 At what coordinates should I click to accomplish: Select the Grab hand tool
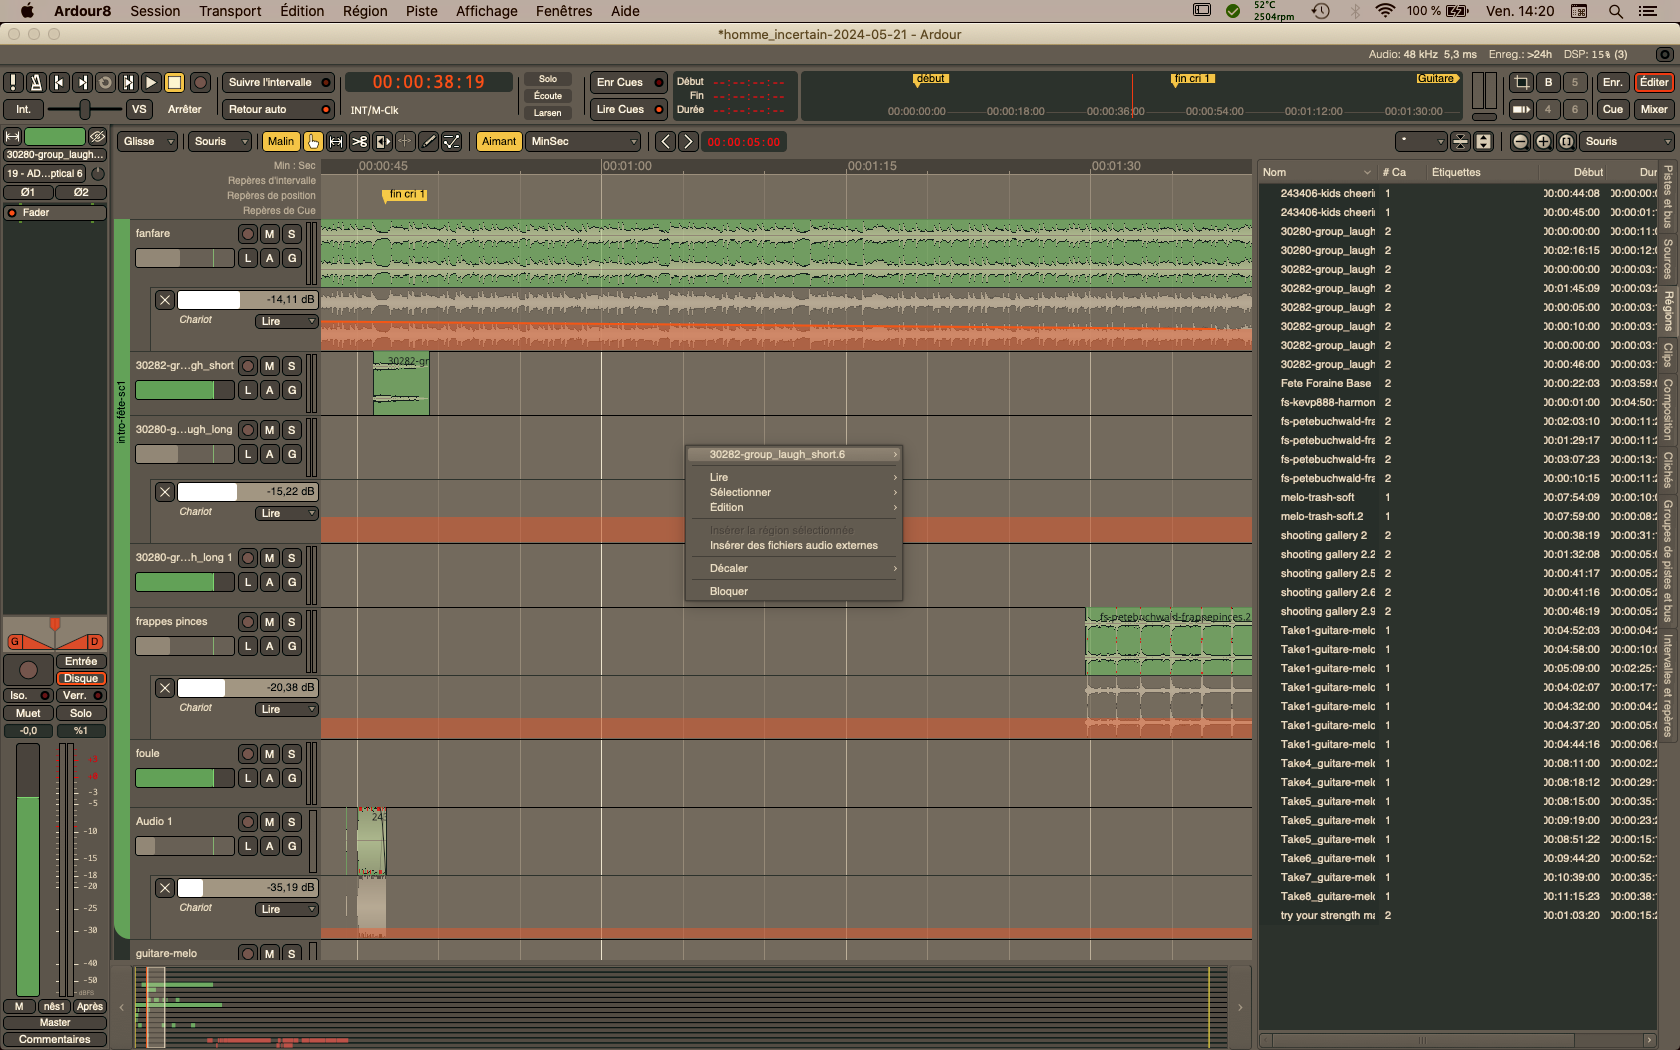coord(313,142)
